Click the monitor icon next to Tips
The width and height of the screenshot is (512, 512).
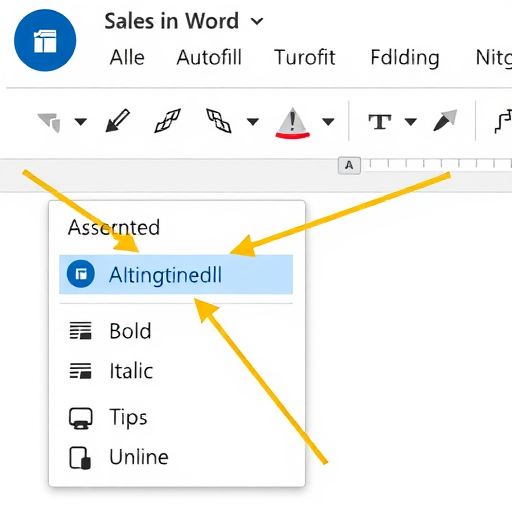(81, 418)
